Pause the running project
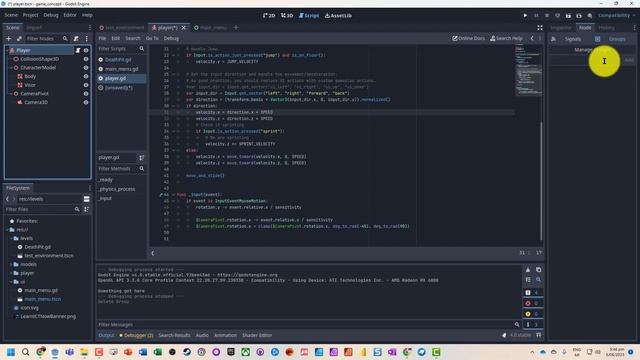This screenshot has width=640, height=360. [x=536, y=16]
